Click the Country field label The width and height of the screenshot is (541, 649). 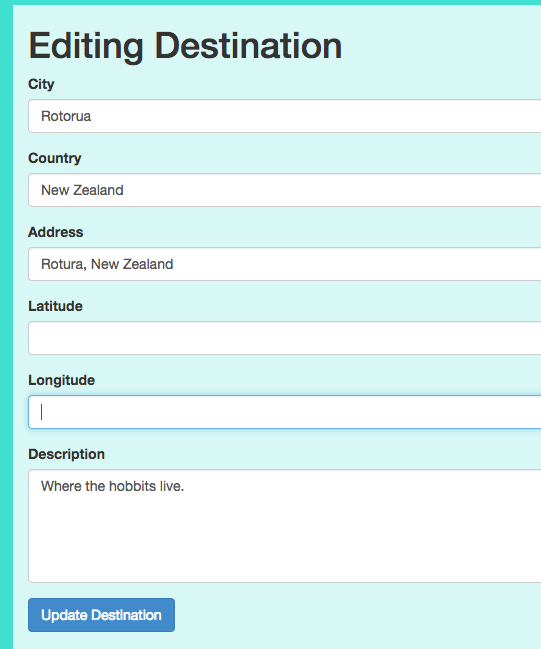click(55, 158)
